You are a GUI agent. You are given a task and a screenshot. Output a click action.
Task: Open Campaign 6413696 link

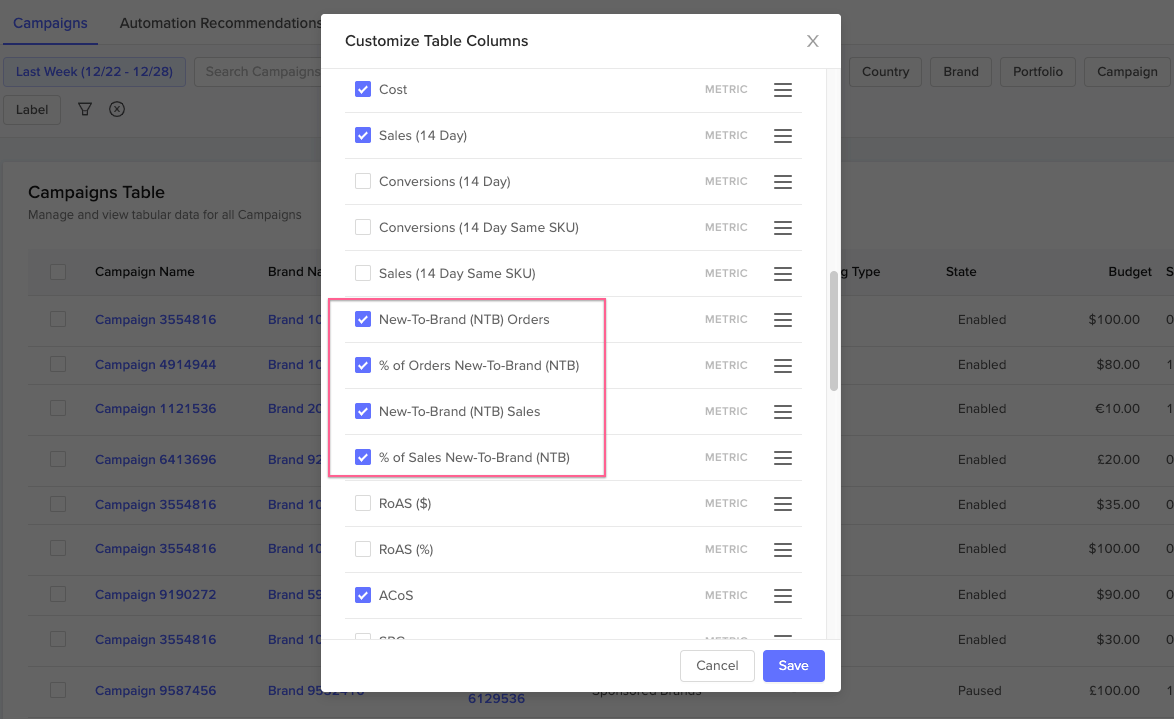(156, 460)
